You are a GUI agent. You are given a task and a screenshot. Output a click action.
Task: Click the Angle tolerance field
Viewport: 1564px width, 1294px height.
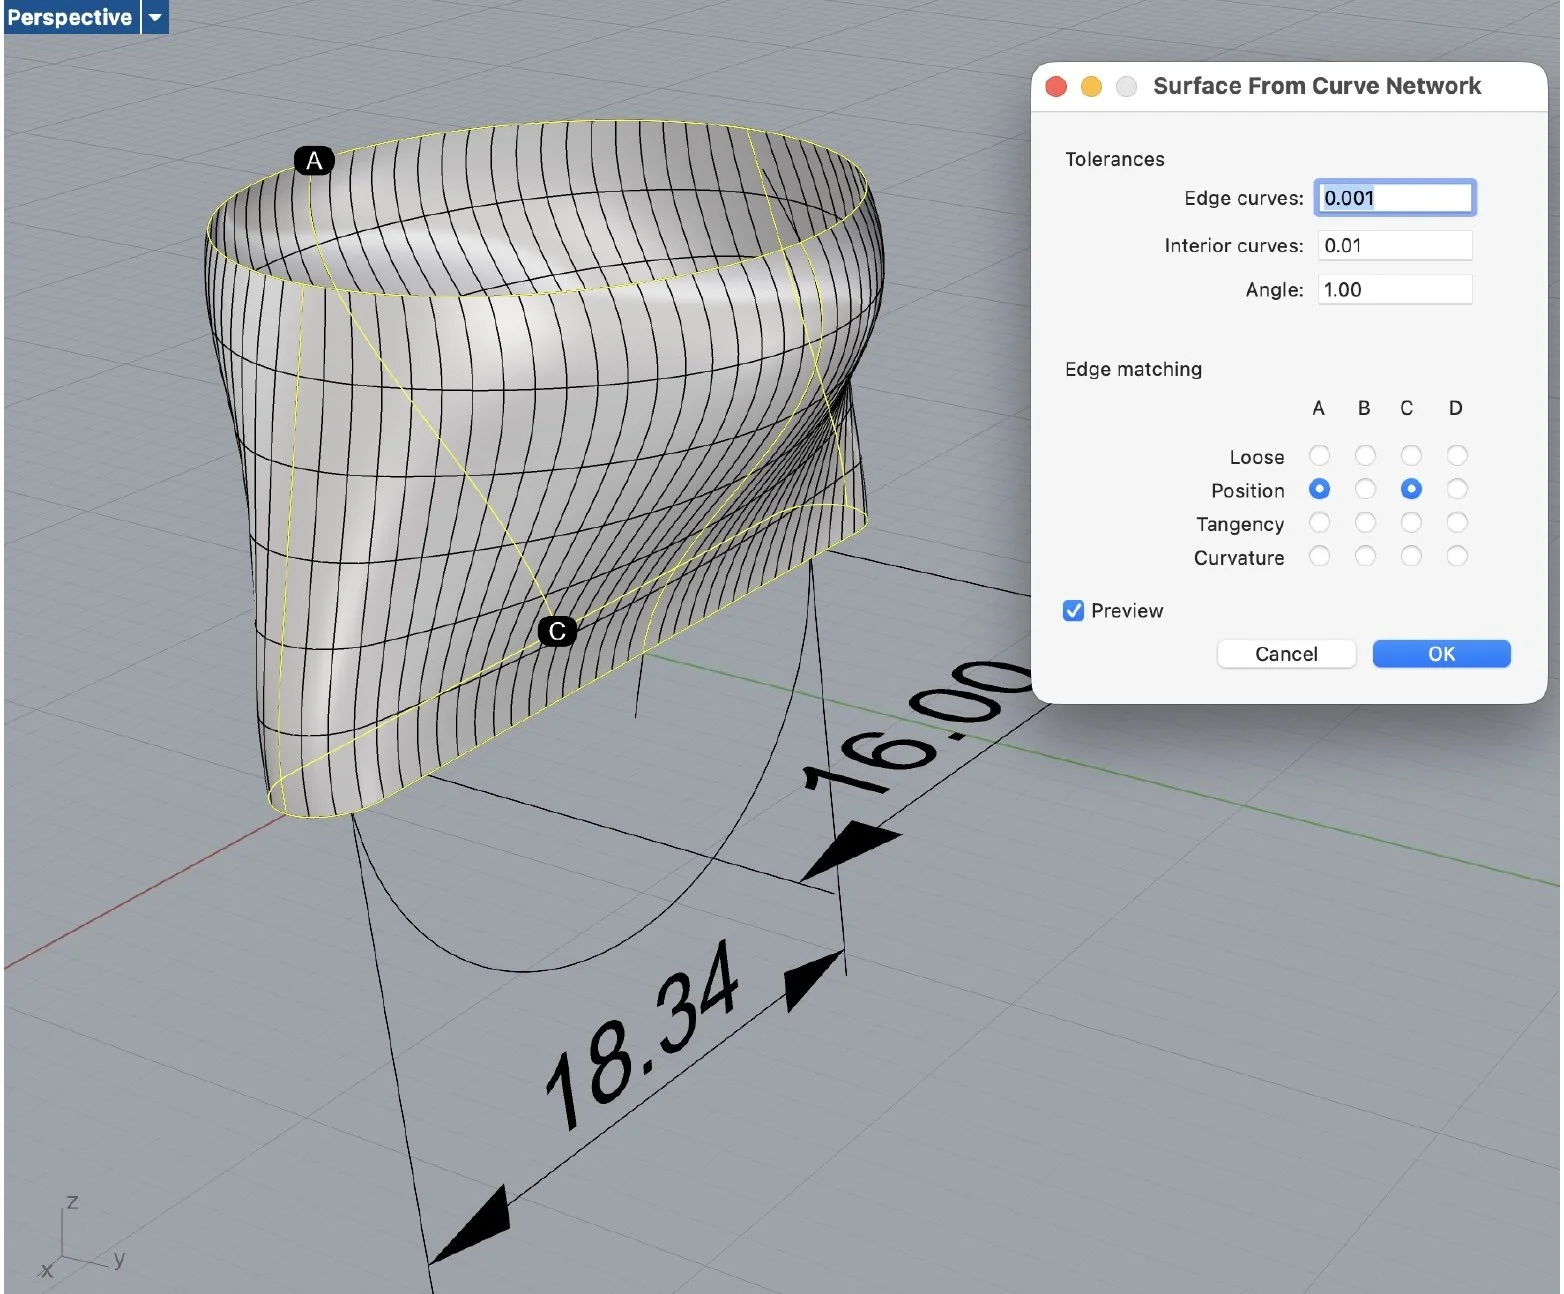(1395, 289)
